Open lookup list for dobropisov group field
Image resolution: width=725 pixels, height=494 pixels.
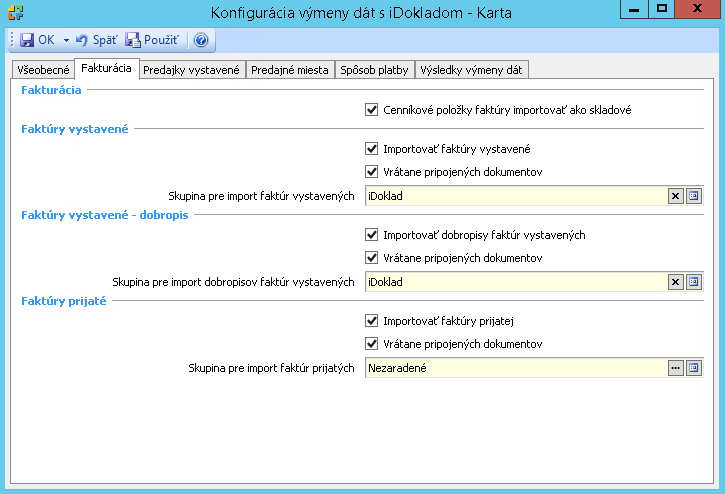pos(693,282)
